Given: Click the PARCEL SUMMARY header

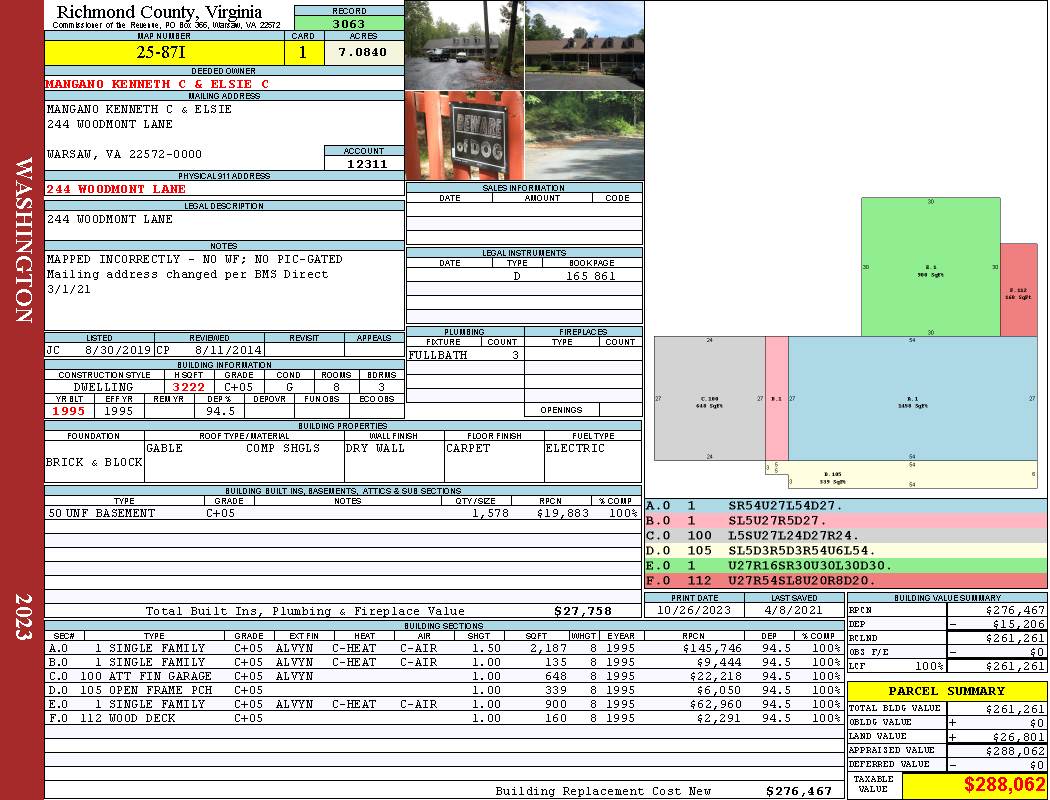Looking at the screenshot, I should (946, 691).
